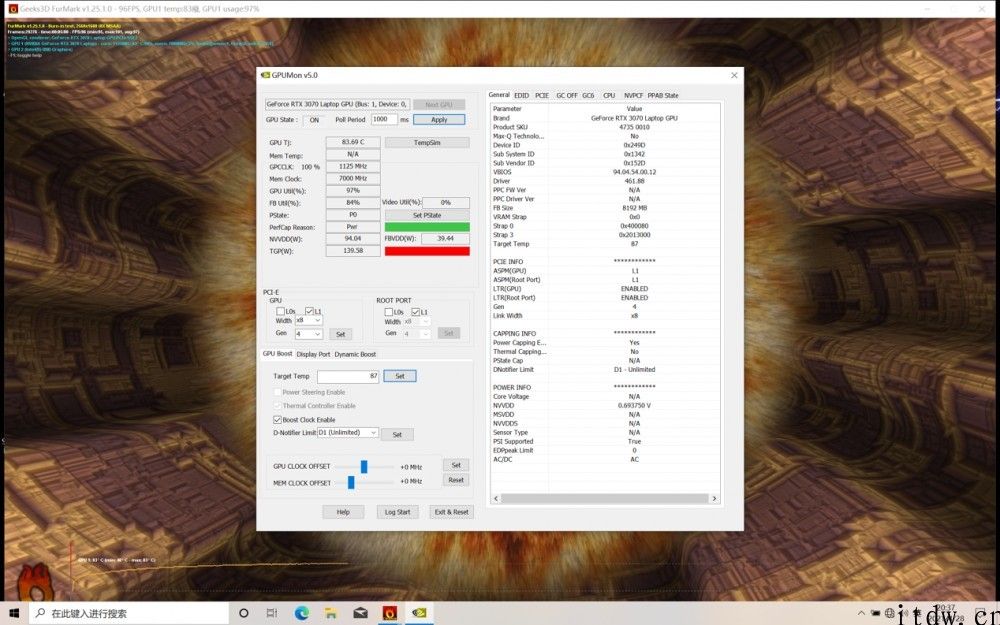Open the PCIE tab
The height and width of the screenshot is (625, 1000).
pyautogui.click(x=542, y=95)
